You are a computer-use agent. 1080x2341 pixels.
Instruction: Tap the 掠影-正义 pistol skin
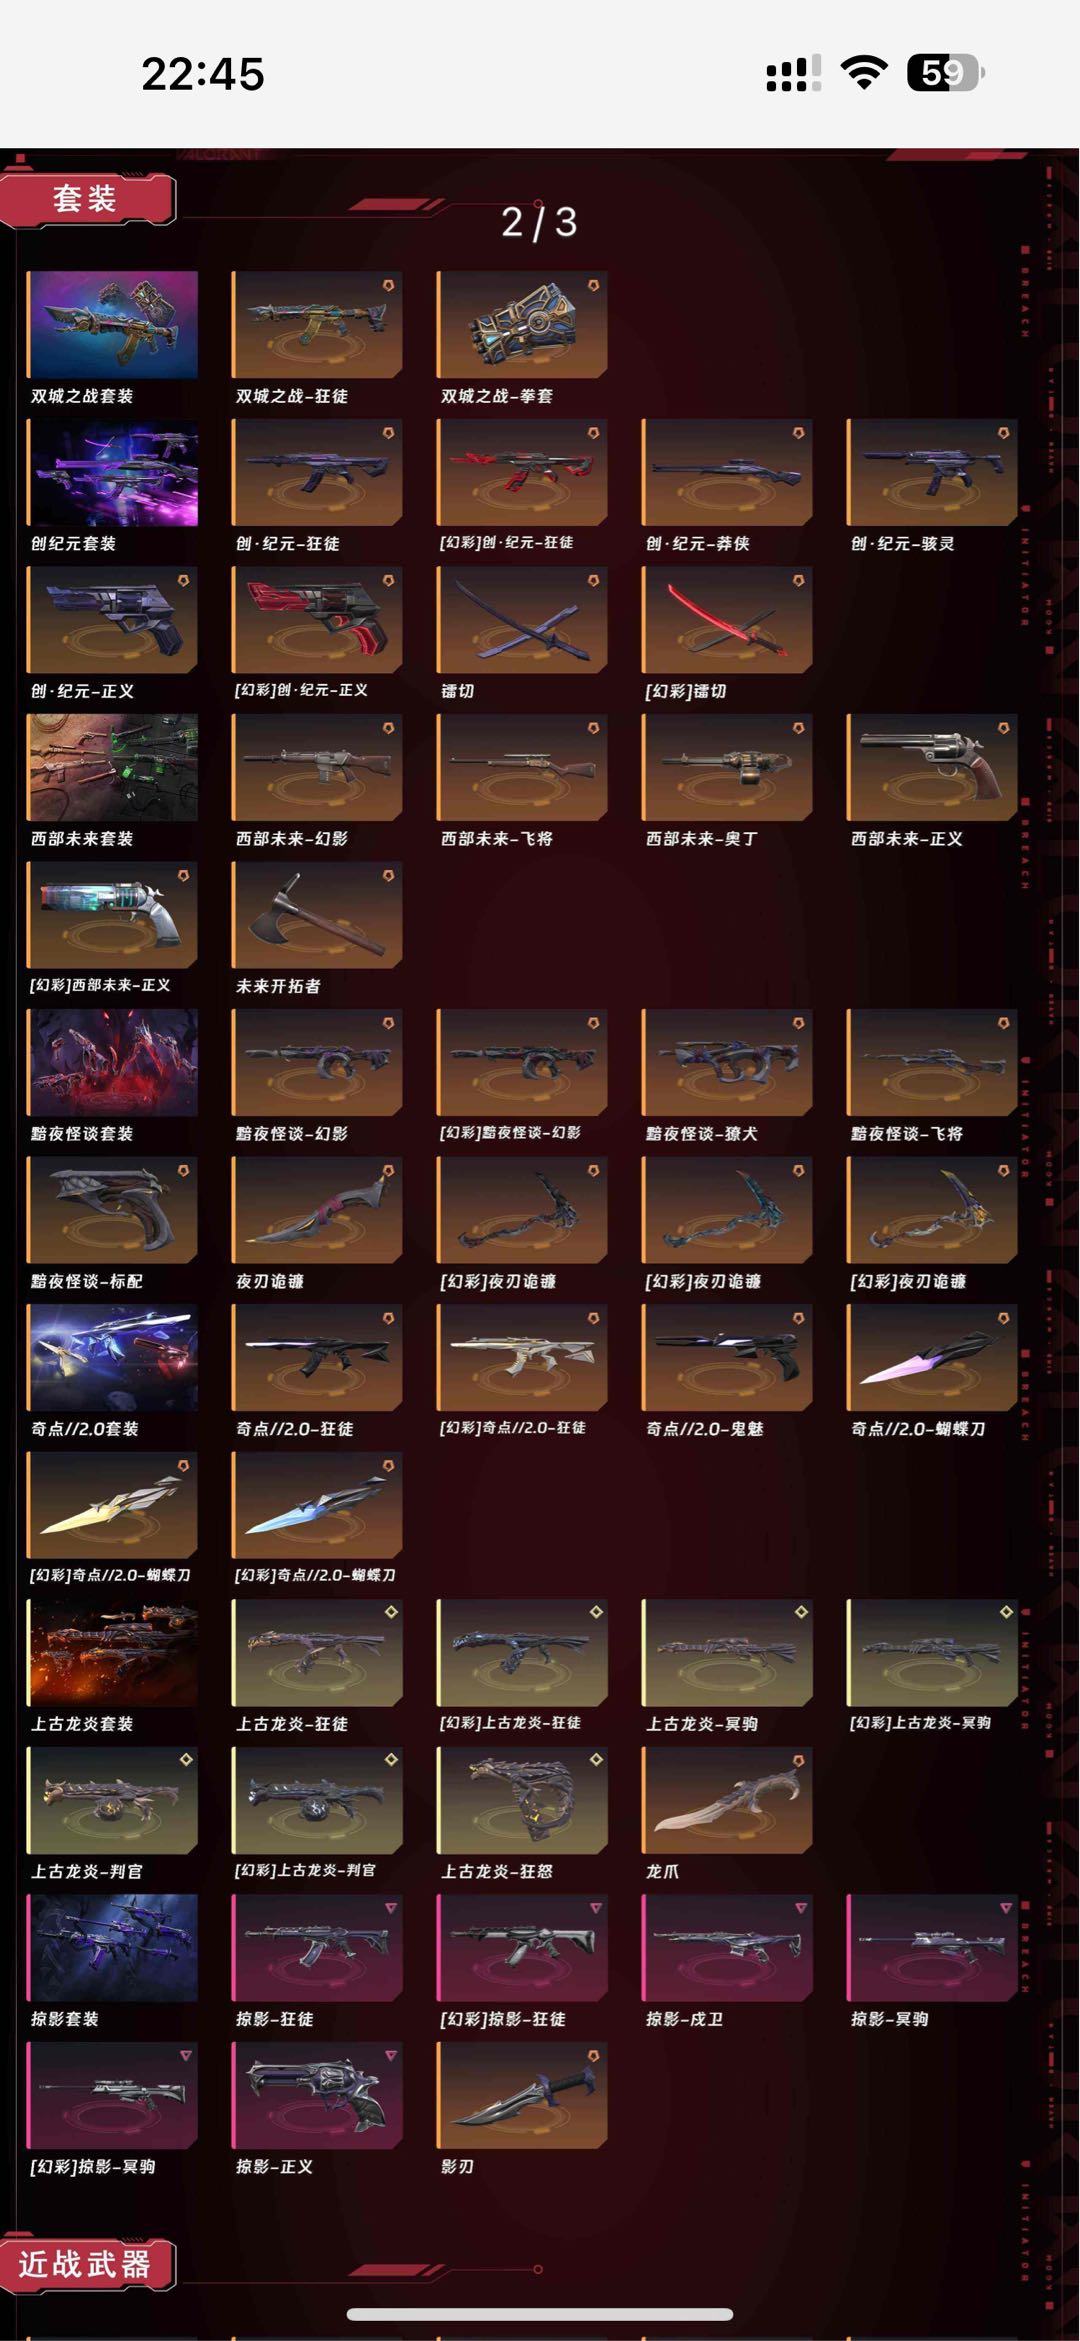coord(317,2095)
